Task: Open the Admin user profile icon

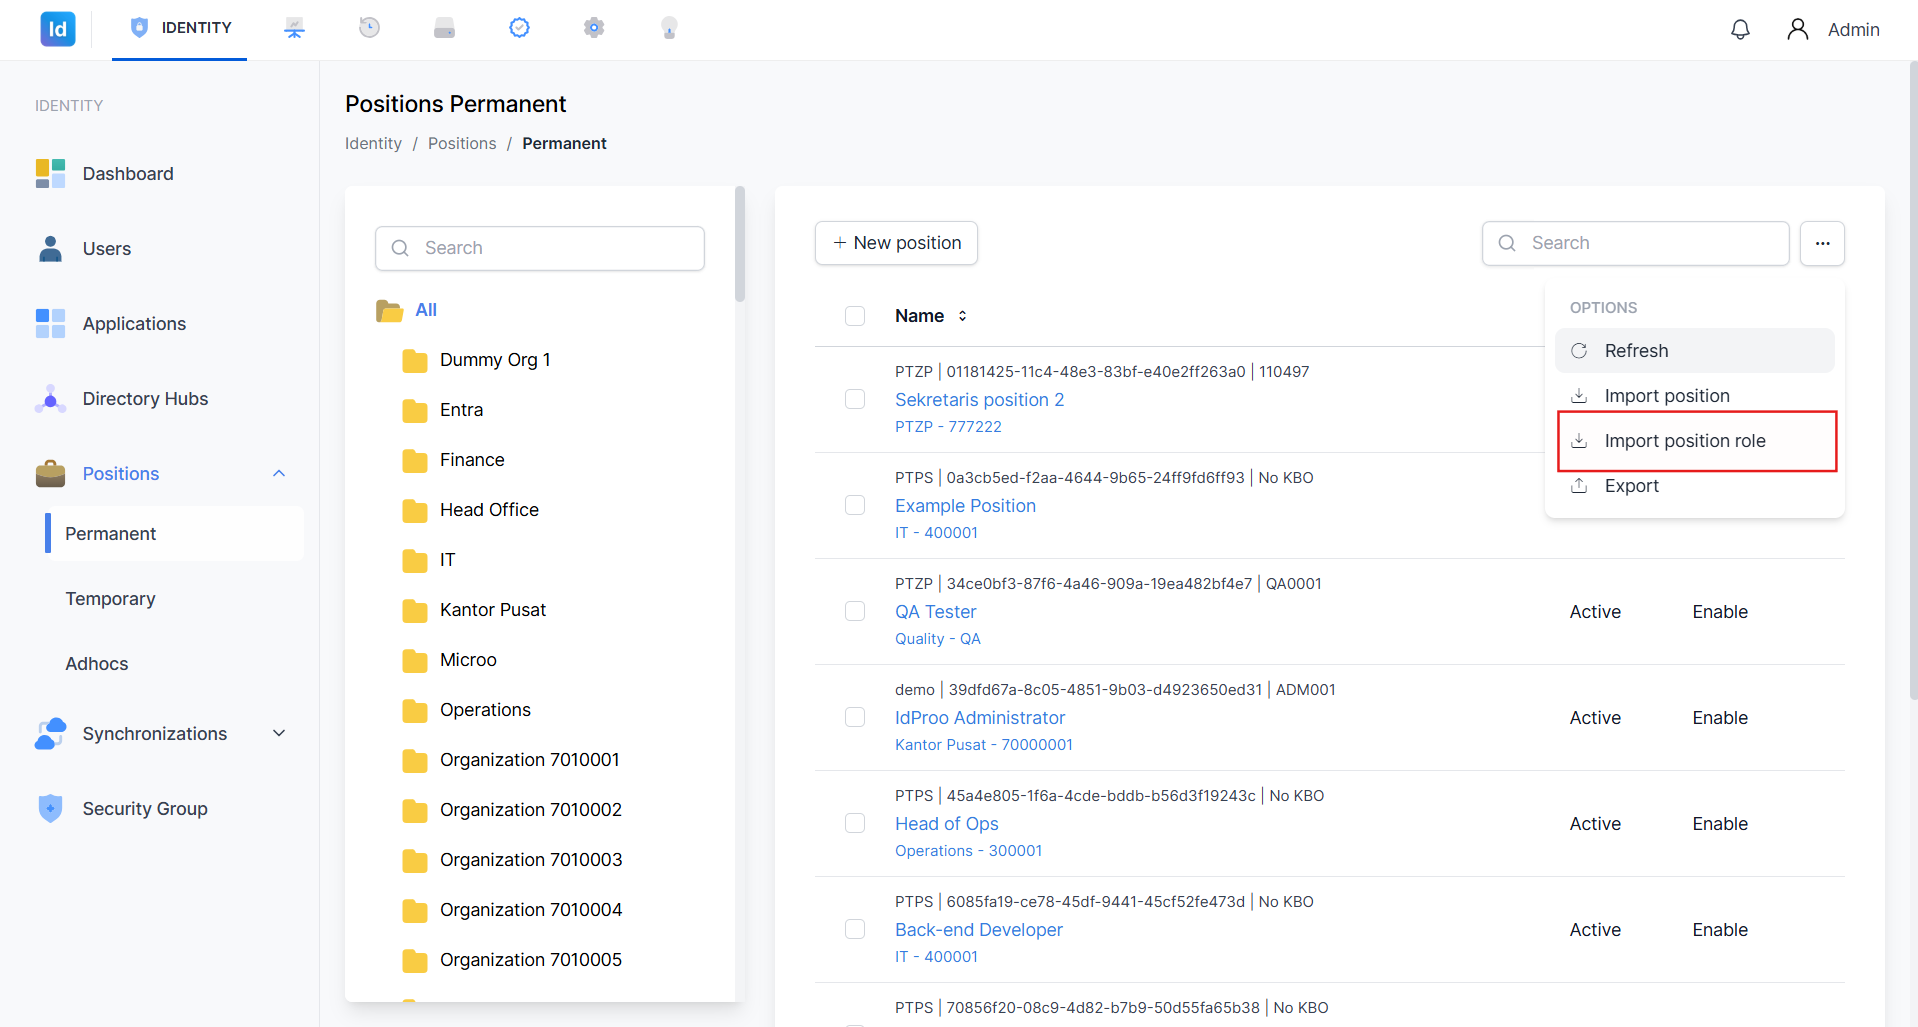Action: (x=1797, y=30)
